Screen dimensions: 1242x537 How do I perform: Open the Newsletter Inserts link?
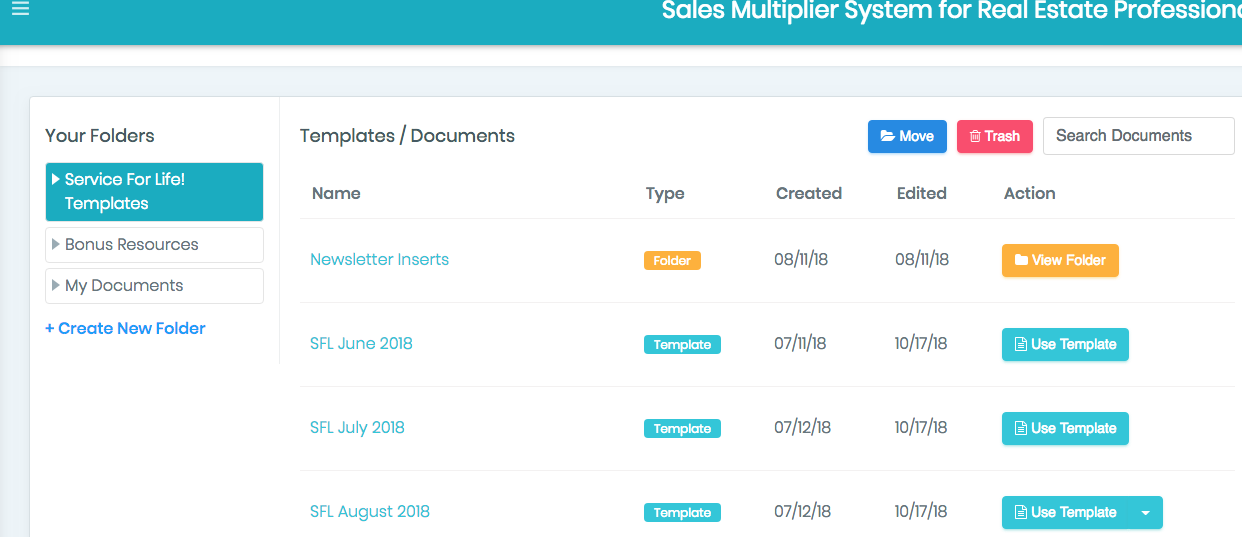tap(379, 259)
